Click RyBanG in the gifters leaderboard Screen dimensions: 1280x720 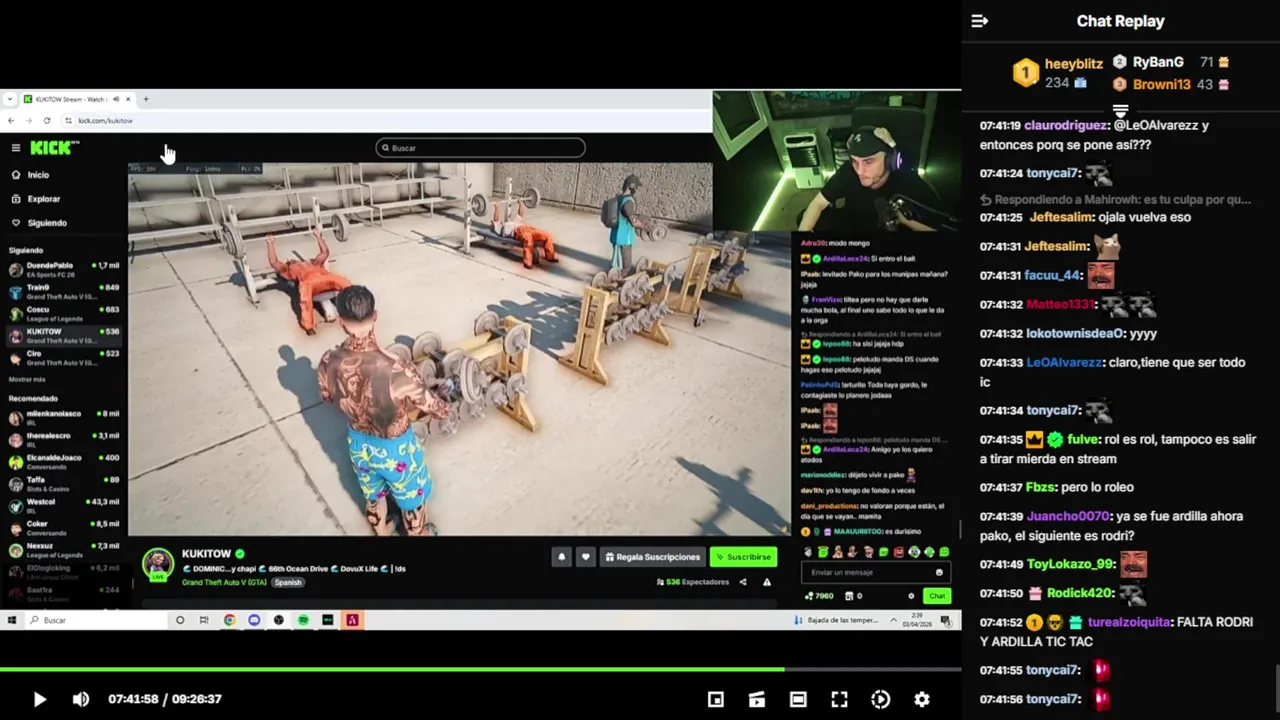tap(1158, 62)
